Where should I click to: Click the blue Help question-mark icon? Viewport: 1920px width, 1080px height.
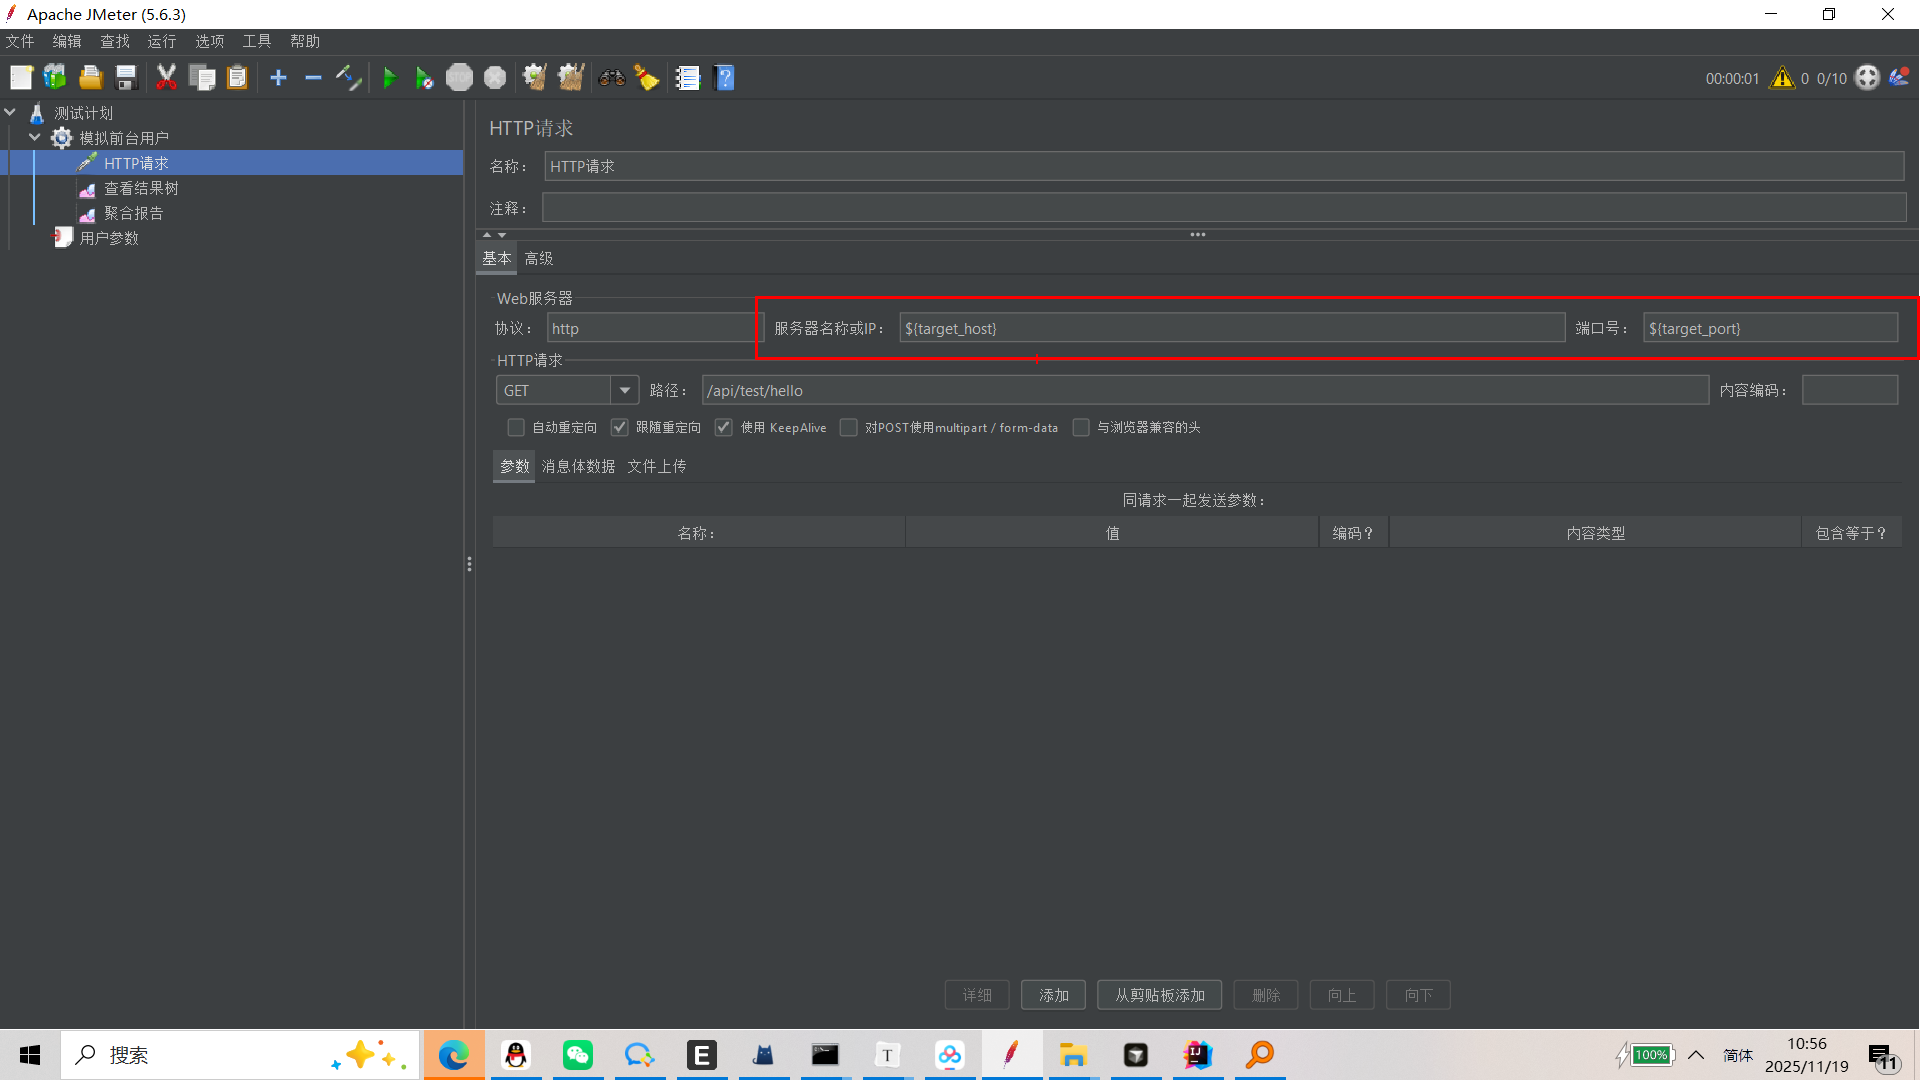pyautogui.click(x=725, y=78)
